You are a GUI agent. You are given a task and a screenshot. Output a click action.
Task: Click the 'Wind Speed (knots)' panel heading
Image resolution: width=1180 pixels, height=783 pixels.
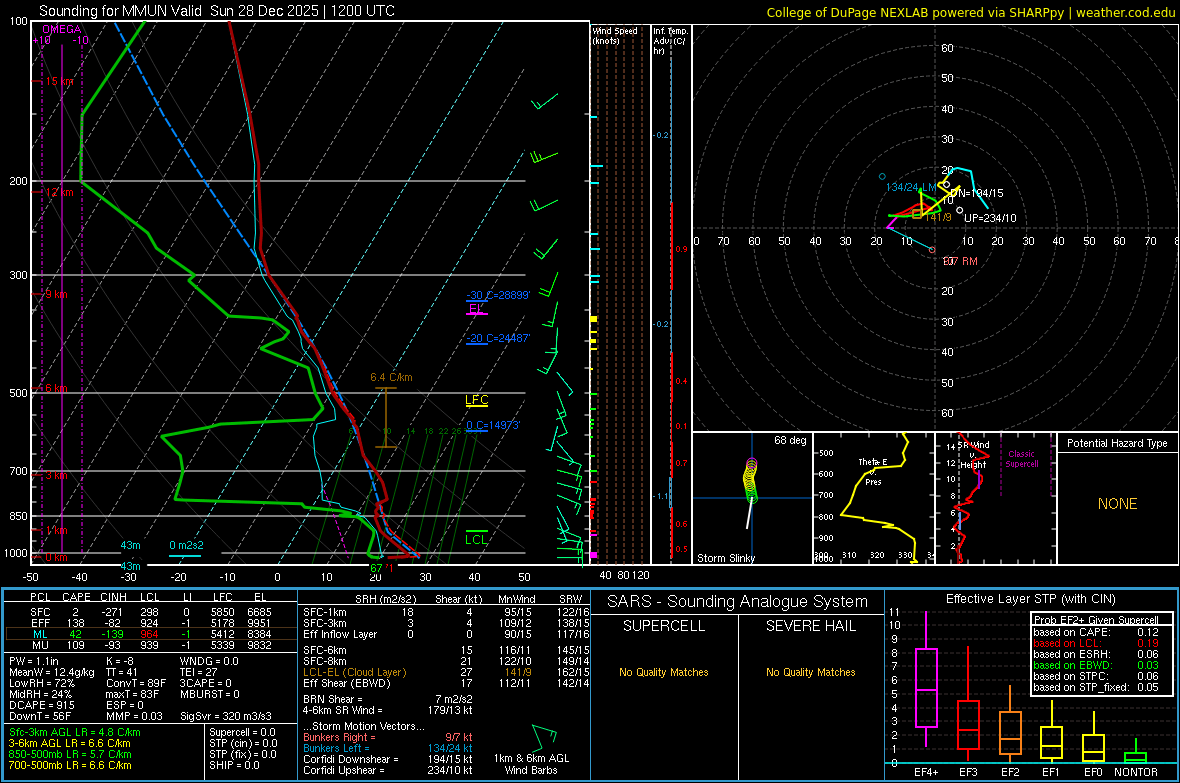615,35
